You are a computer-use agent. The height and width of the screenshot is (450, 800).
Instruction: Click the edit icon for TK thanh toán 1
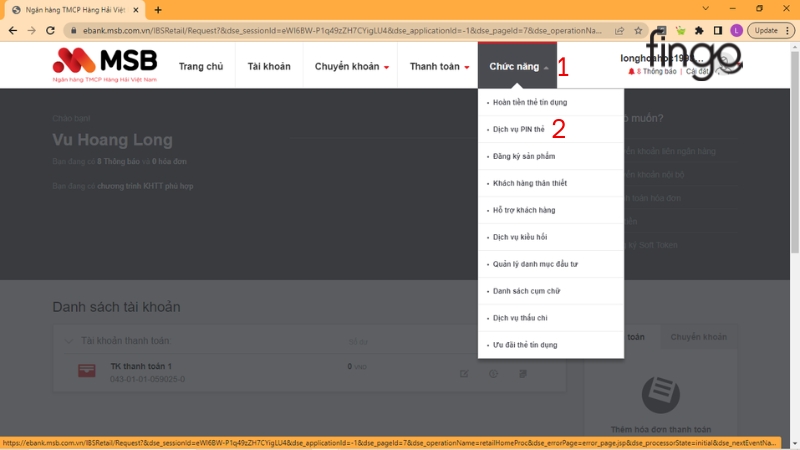pos(464,374)
